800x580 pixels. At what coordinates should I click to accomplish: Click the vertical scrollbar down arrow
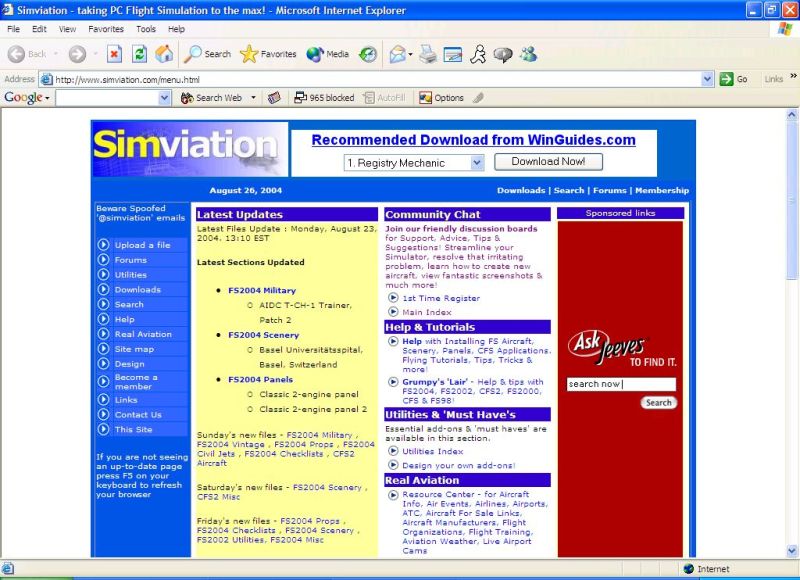click(x=792, y=550)
